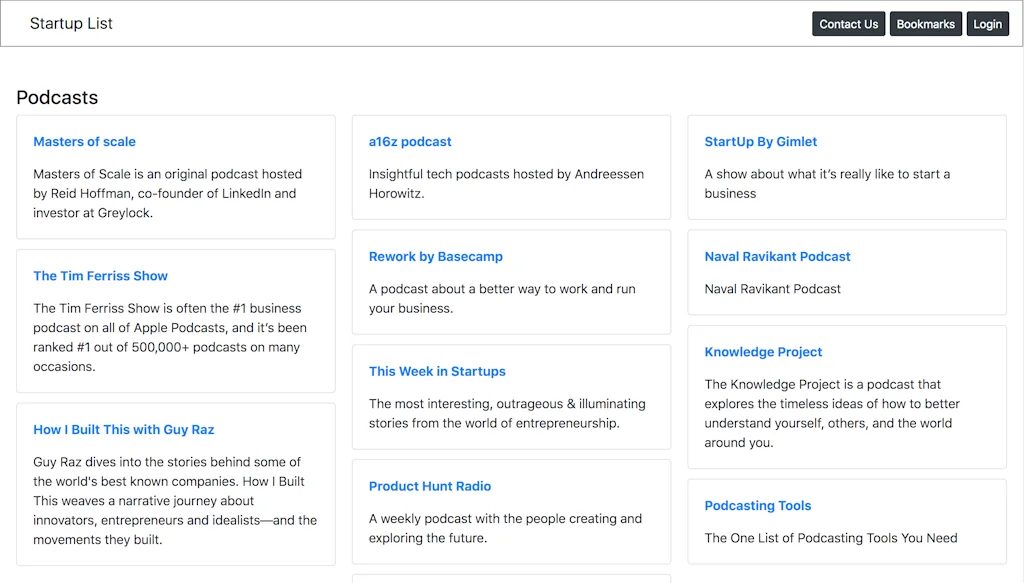The width and height of the screenshot is (1024, 583).
Task: Open the How I Built This link
Action: click(123, 429)
